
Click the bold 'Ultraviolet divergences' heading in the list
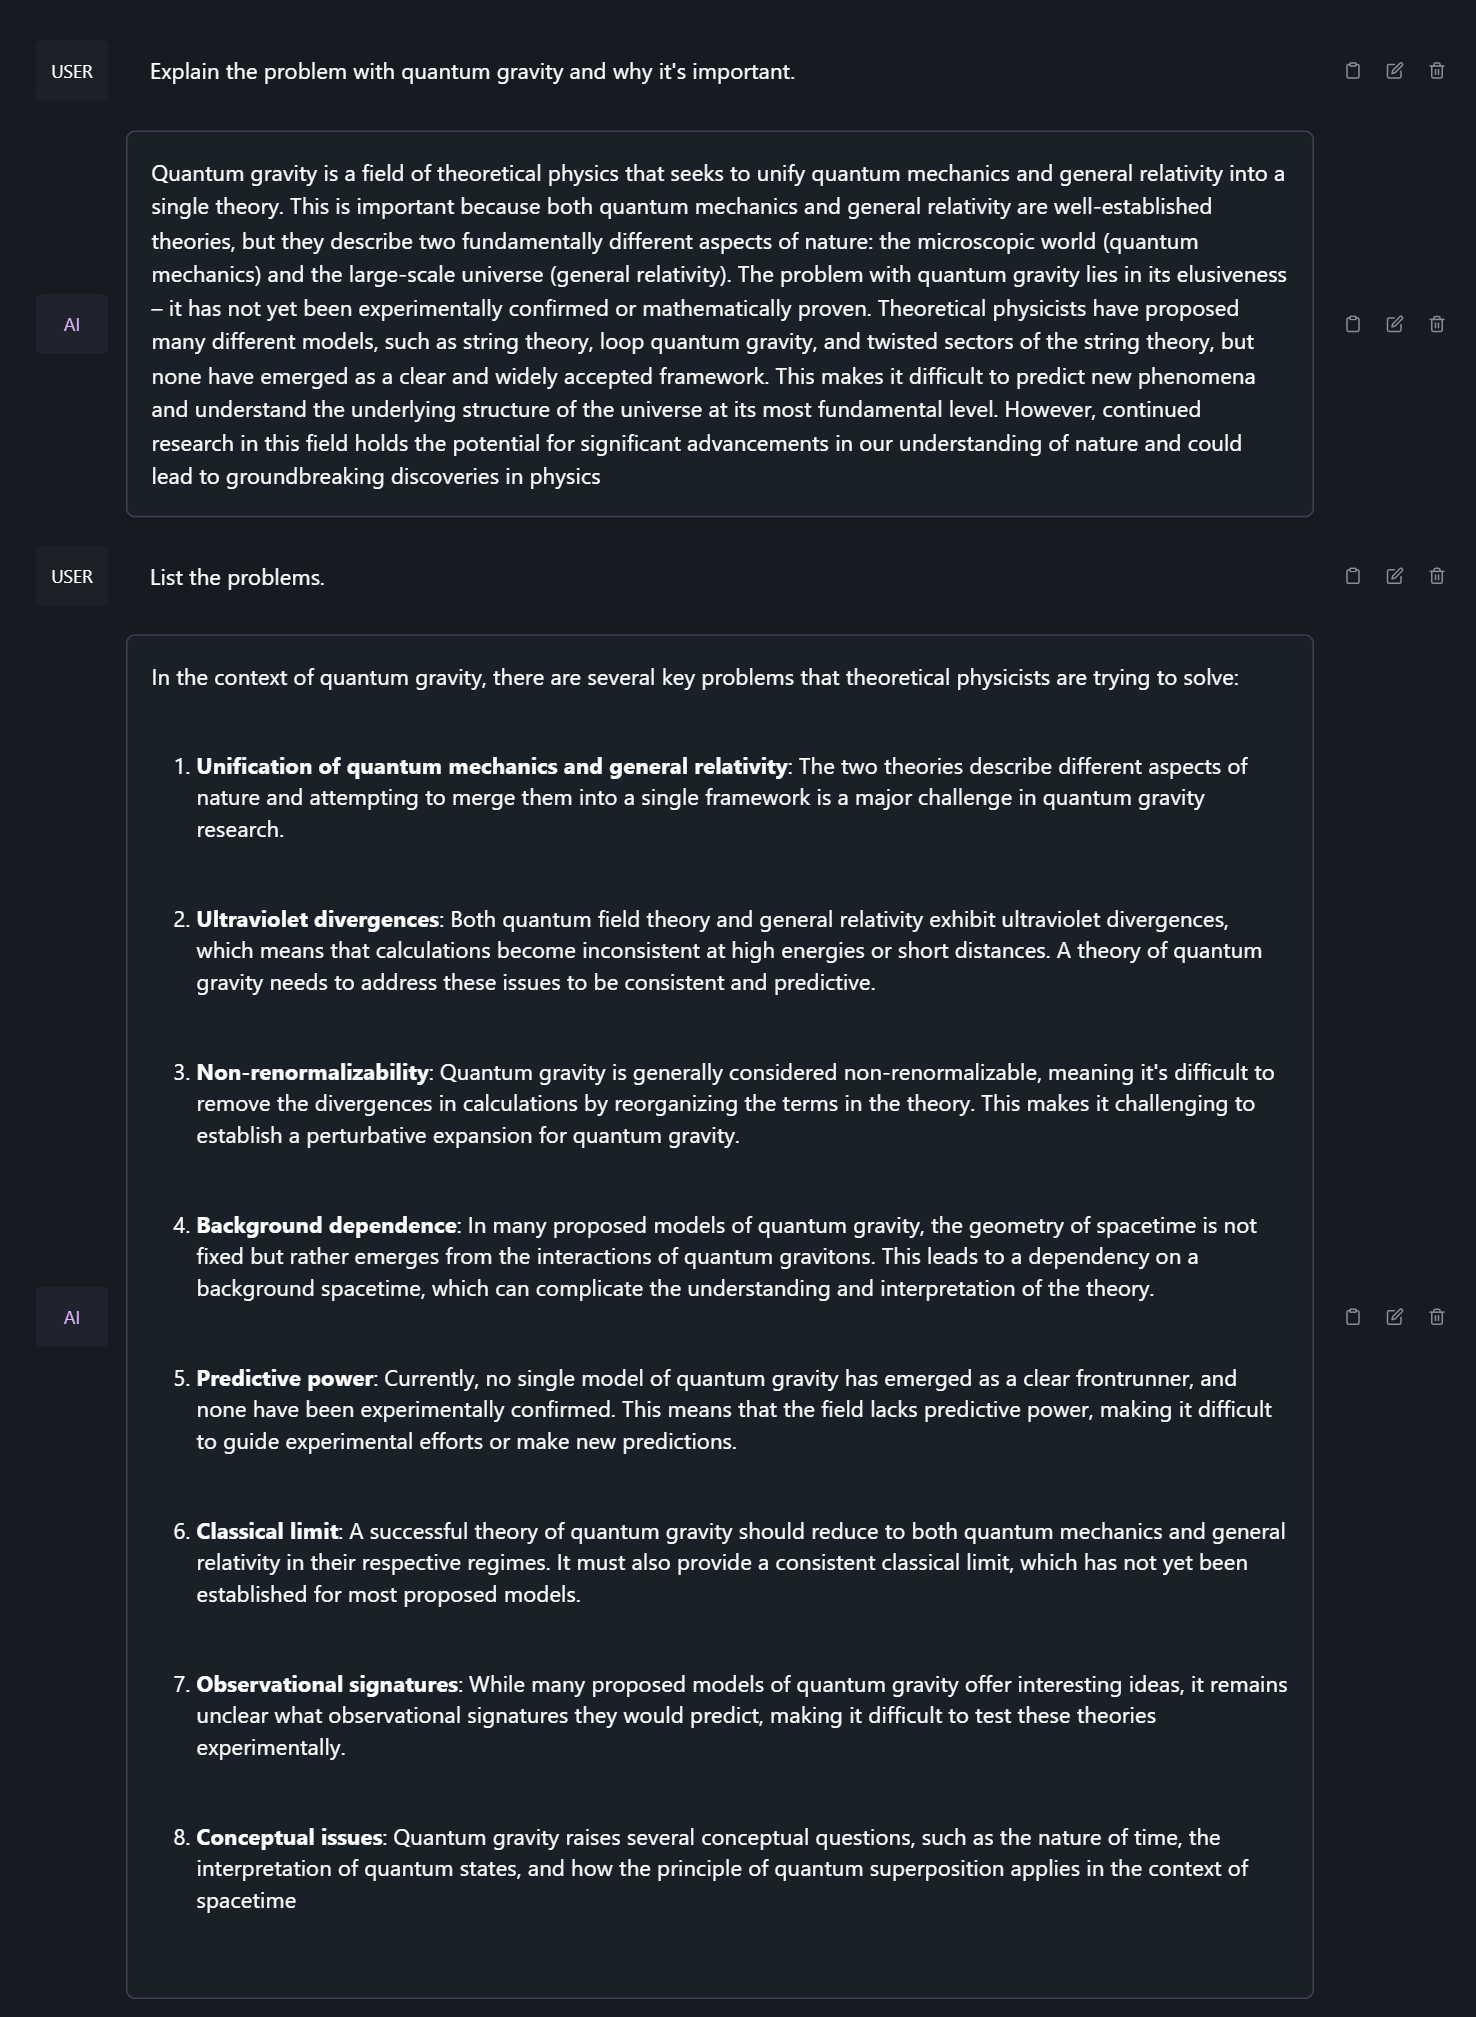click(x=317, y=920)
